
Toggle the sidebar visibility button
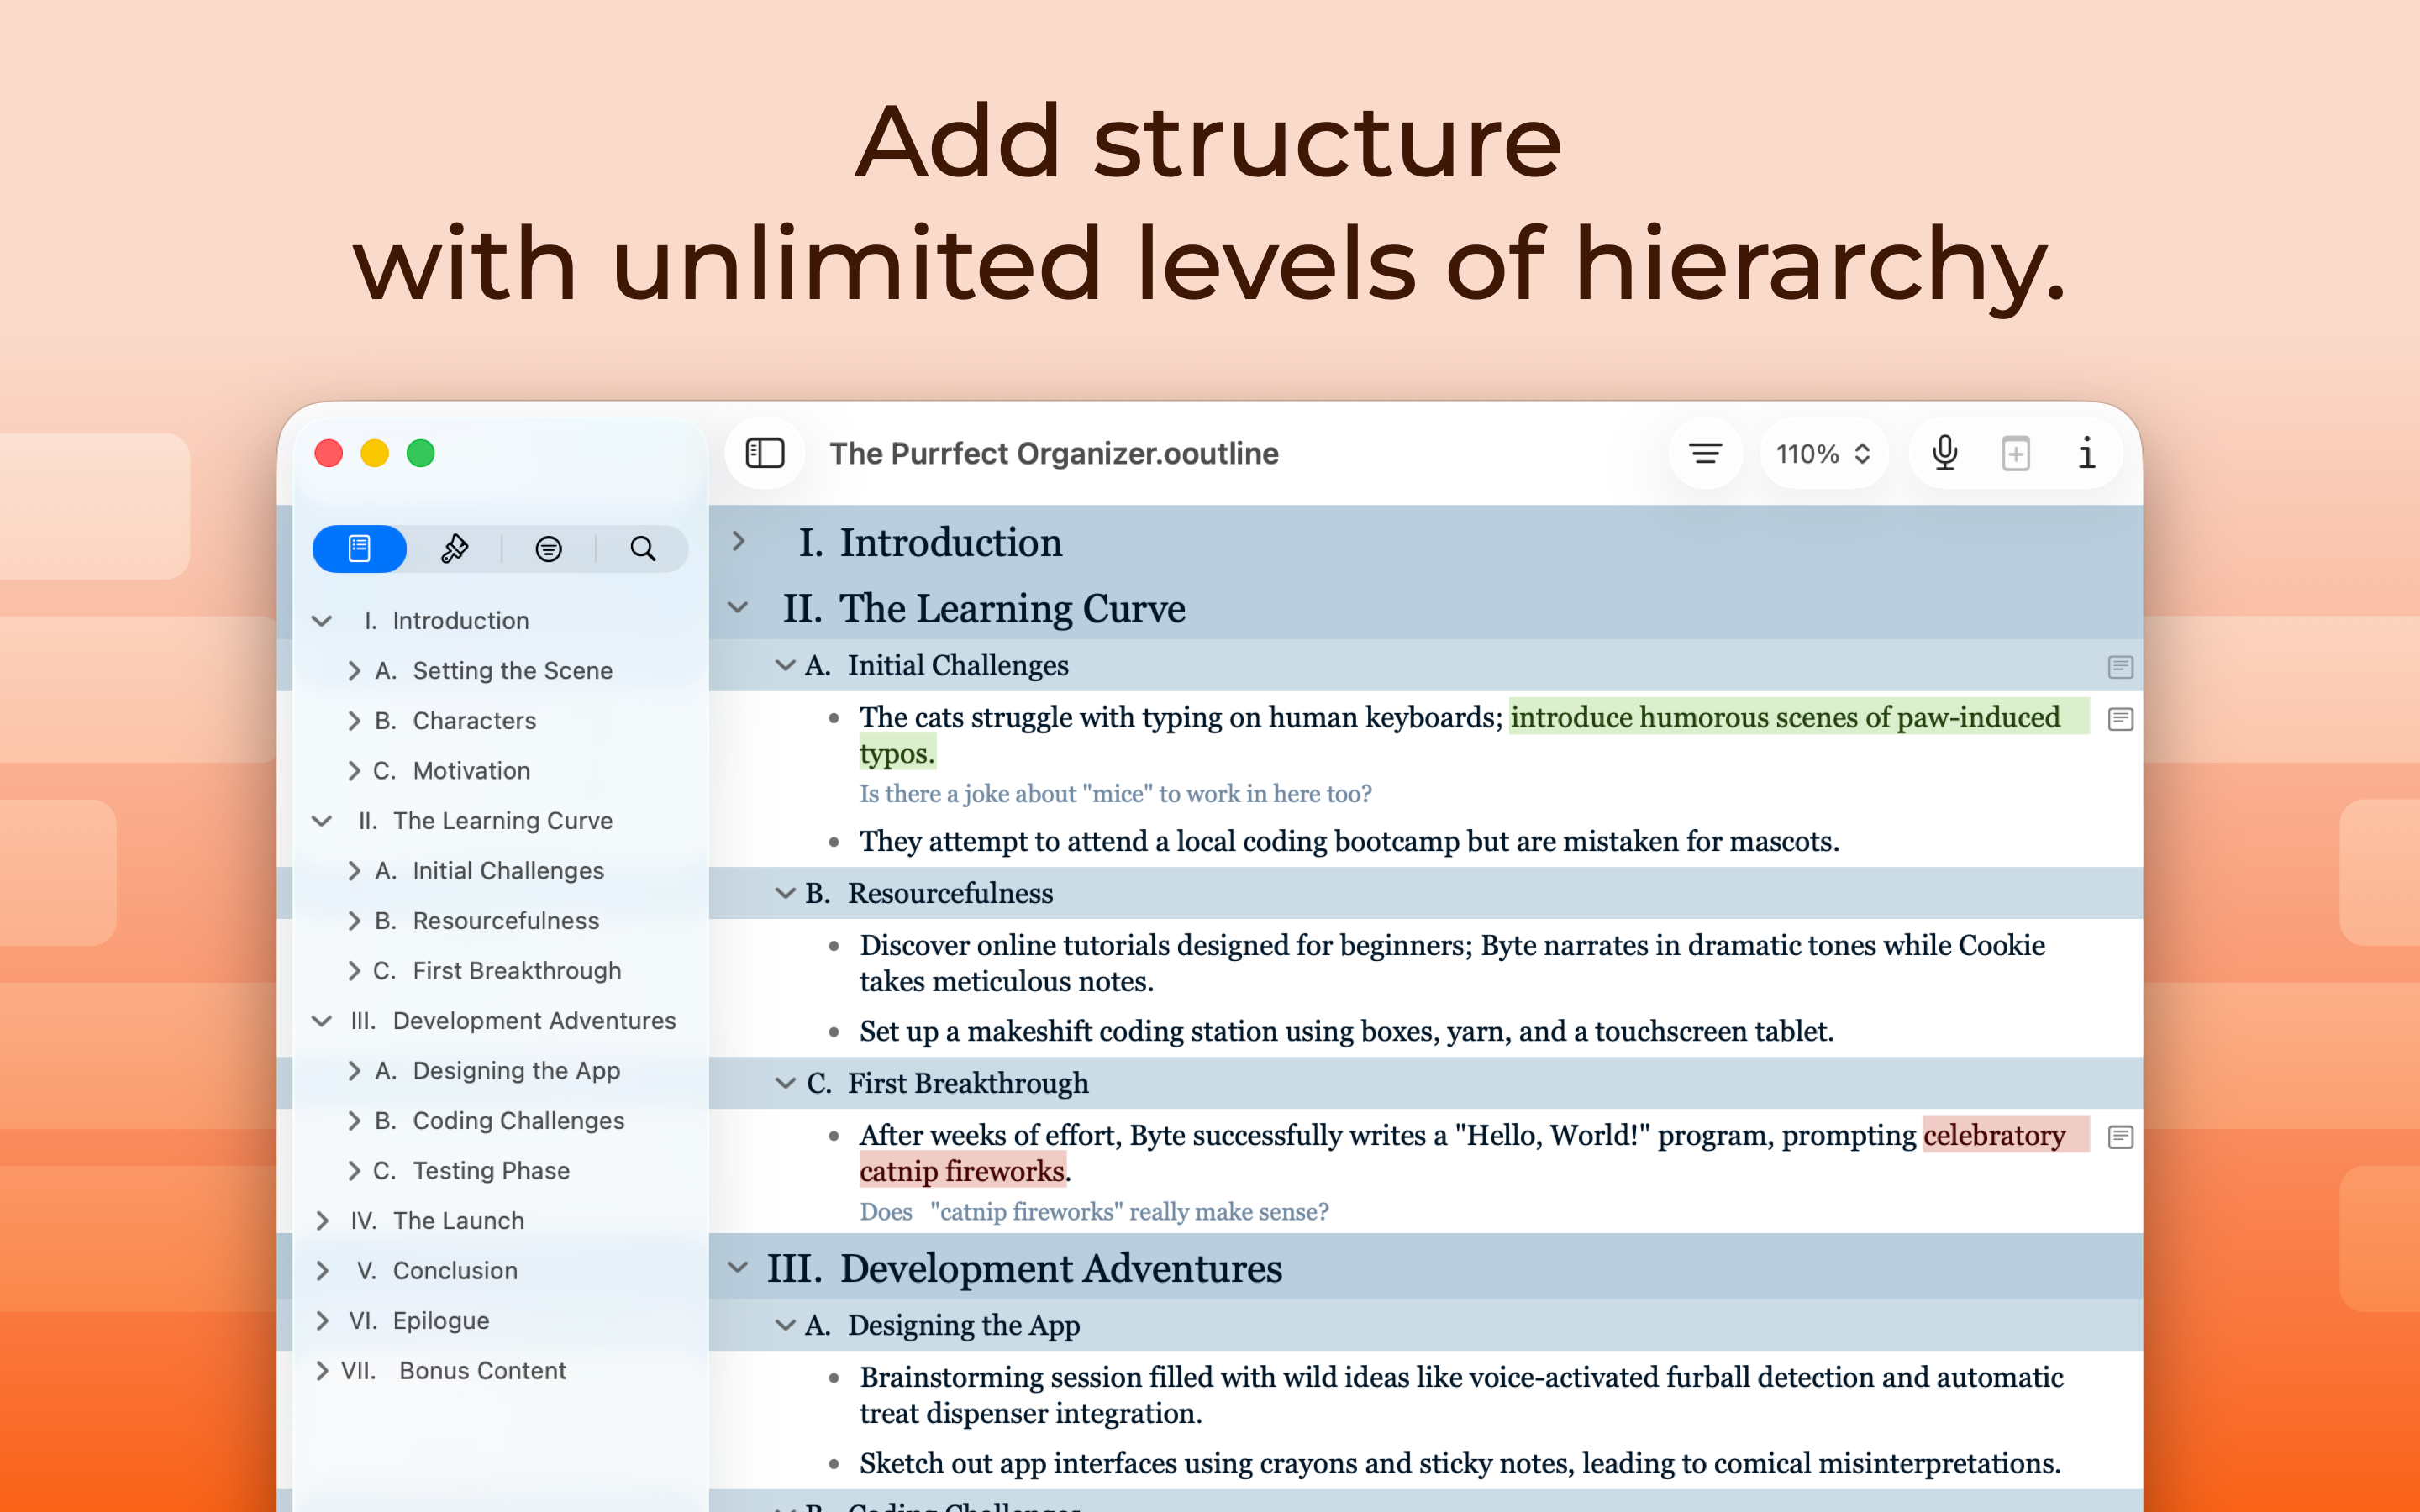tap(765, 453)
